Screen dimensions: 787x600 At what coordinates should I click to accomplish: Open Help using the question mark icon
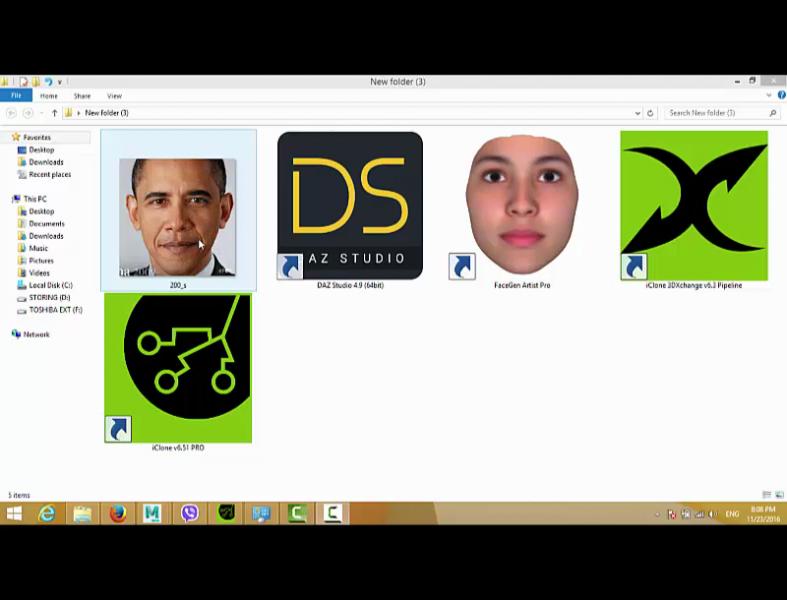click(x=781, y=95)
